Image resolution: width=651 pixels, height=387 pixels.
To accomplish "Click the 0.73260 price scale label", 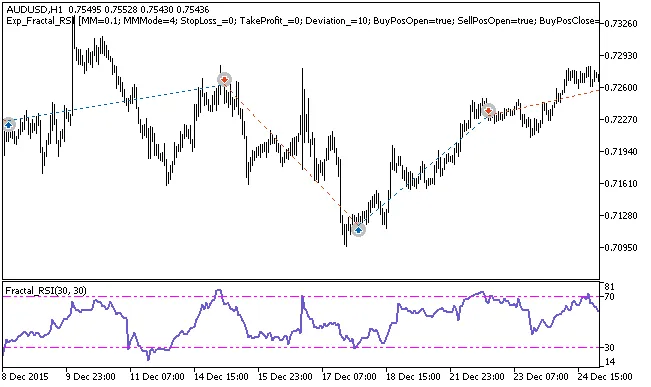I will click(622, 24).
